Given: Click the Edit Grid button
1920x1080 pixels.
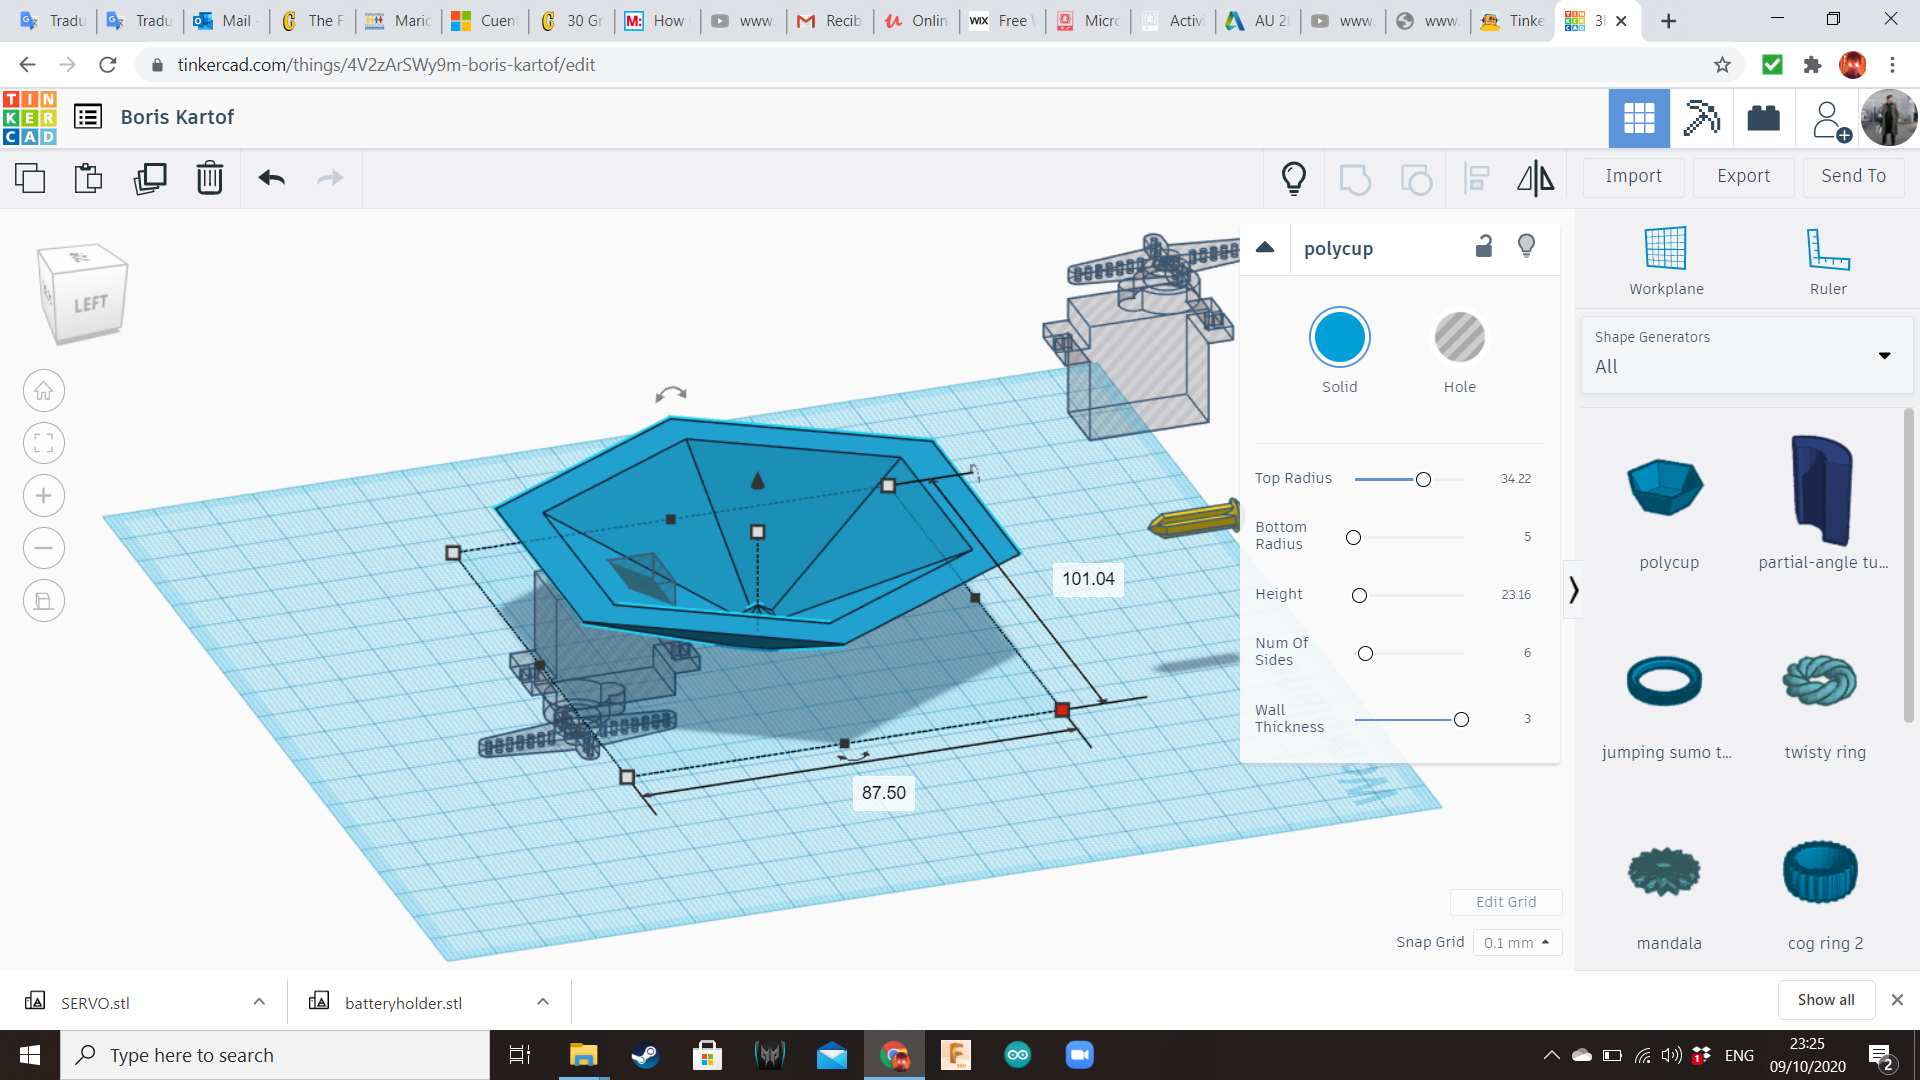Looking at the screenshot, I should coord(1505,902).
